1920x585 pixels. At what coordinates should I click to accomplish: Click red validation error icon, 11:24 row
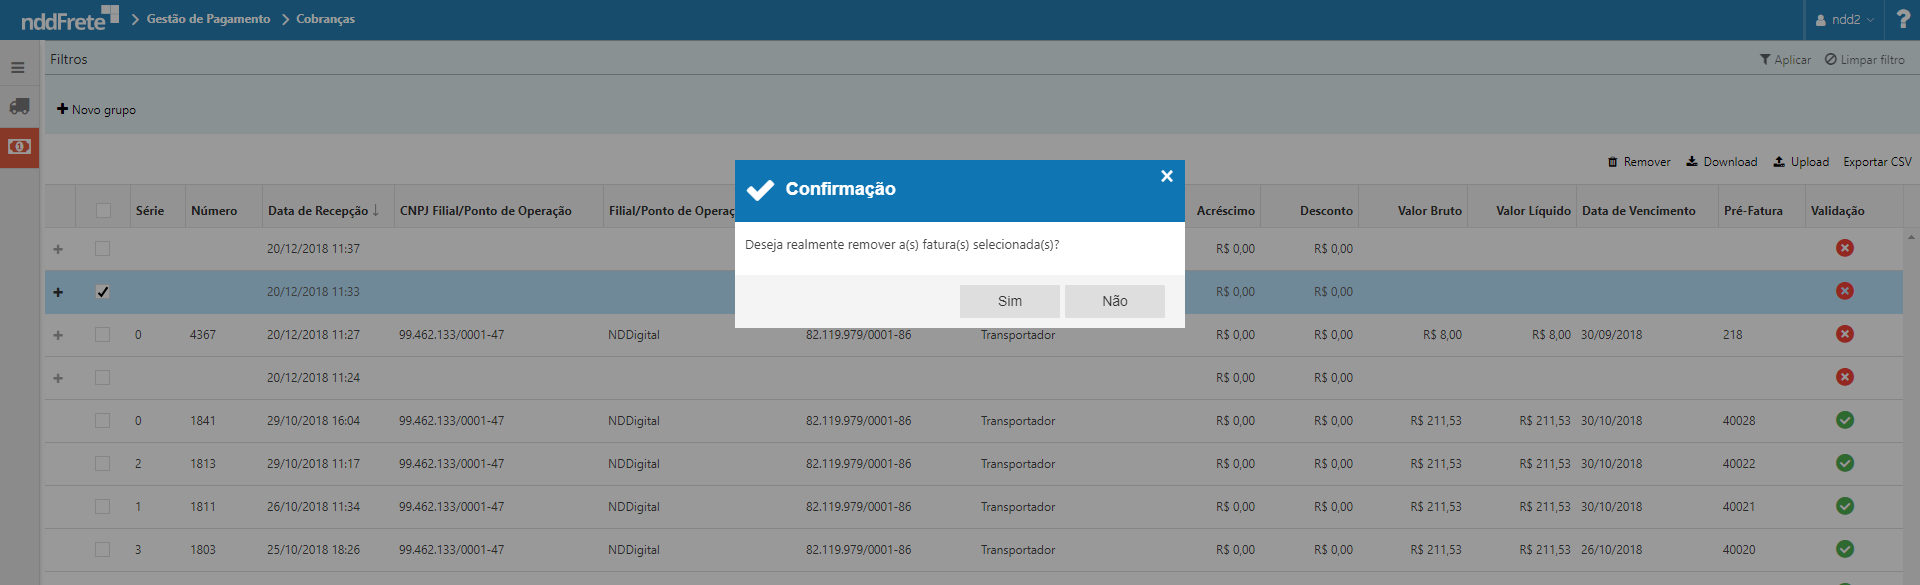coord(1845,377)
